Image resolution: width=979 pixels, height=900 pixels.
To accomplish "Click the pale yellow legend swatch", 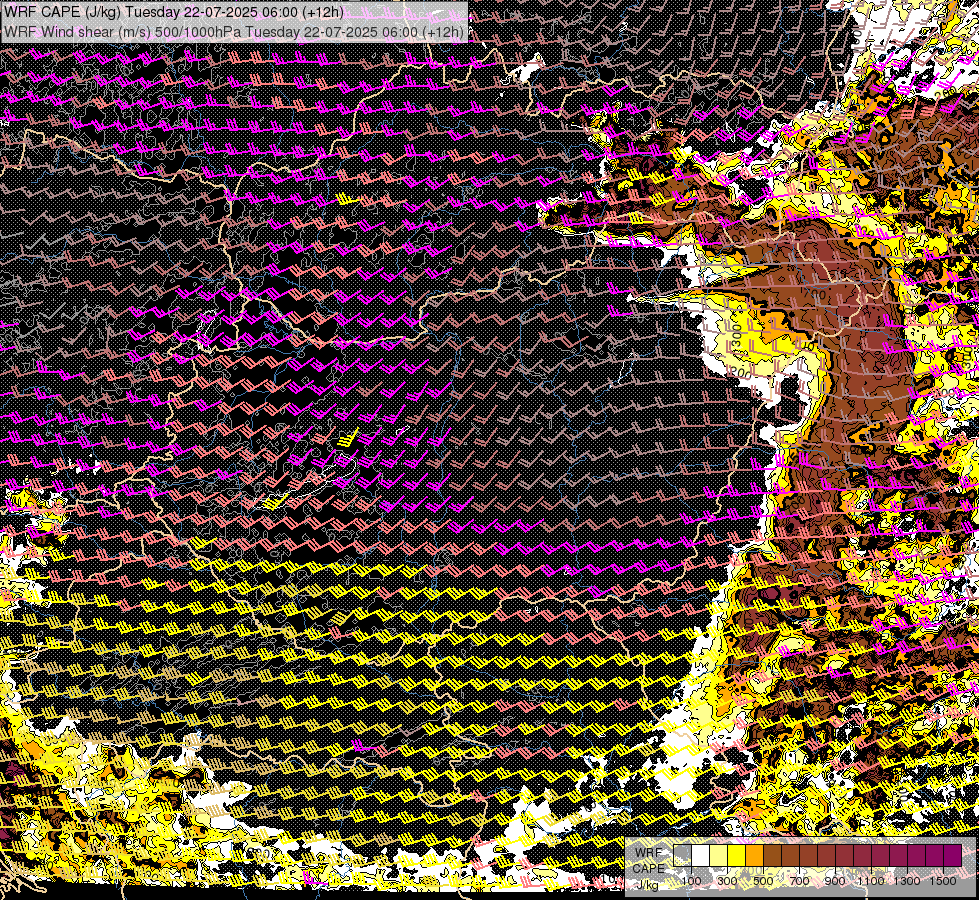I will click(719, 855).
